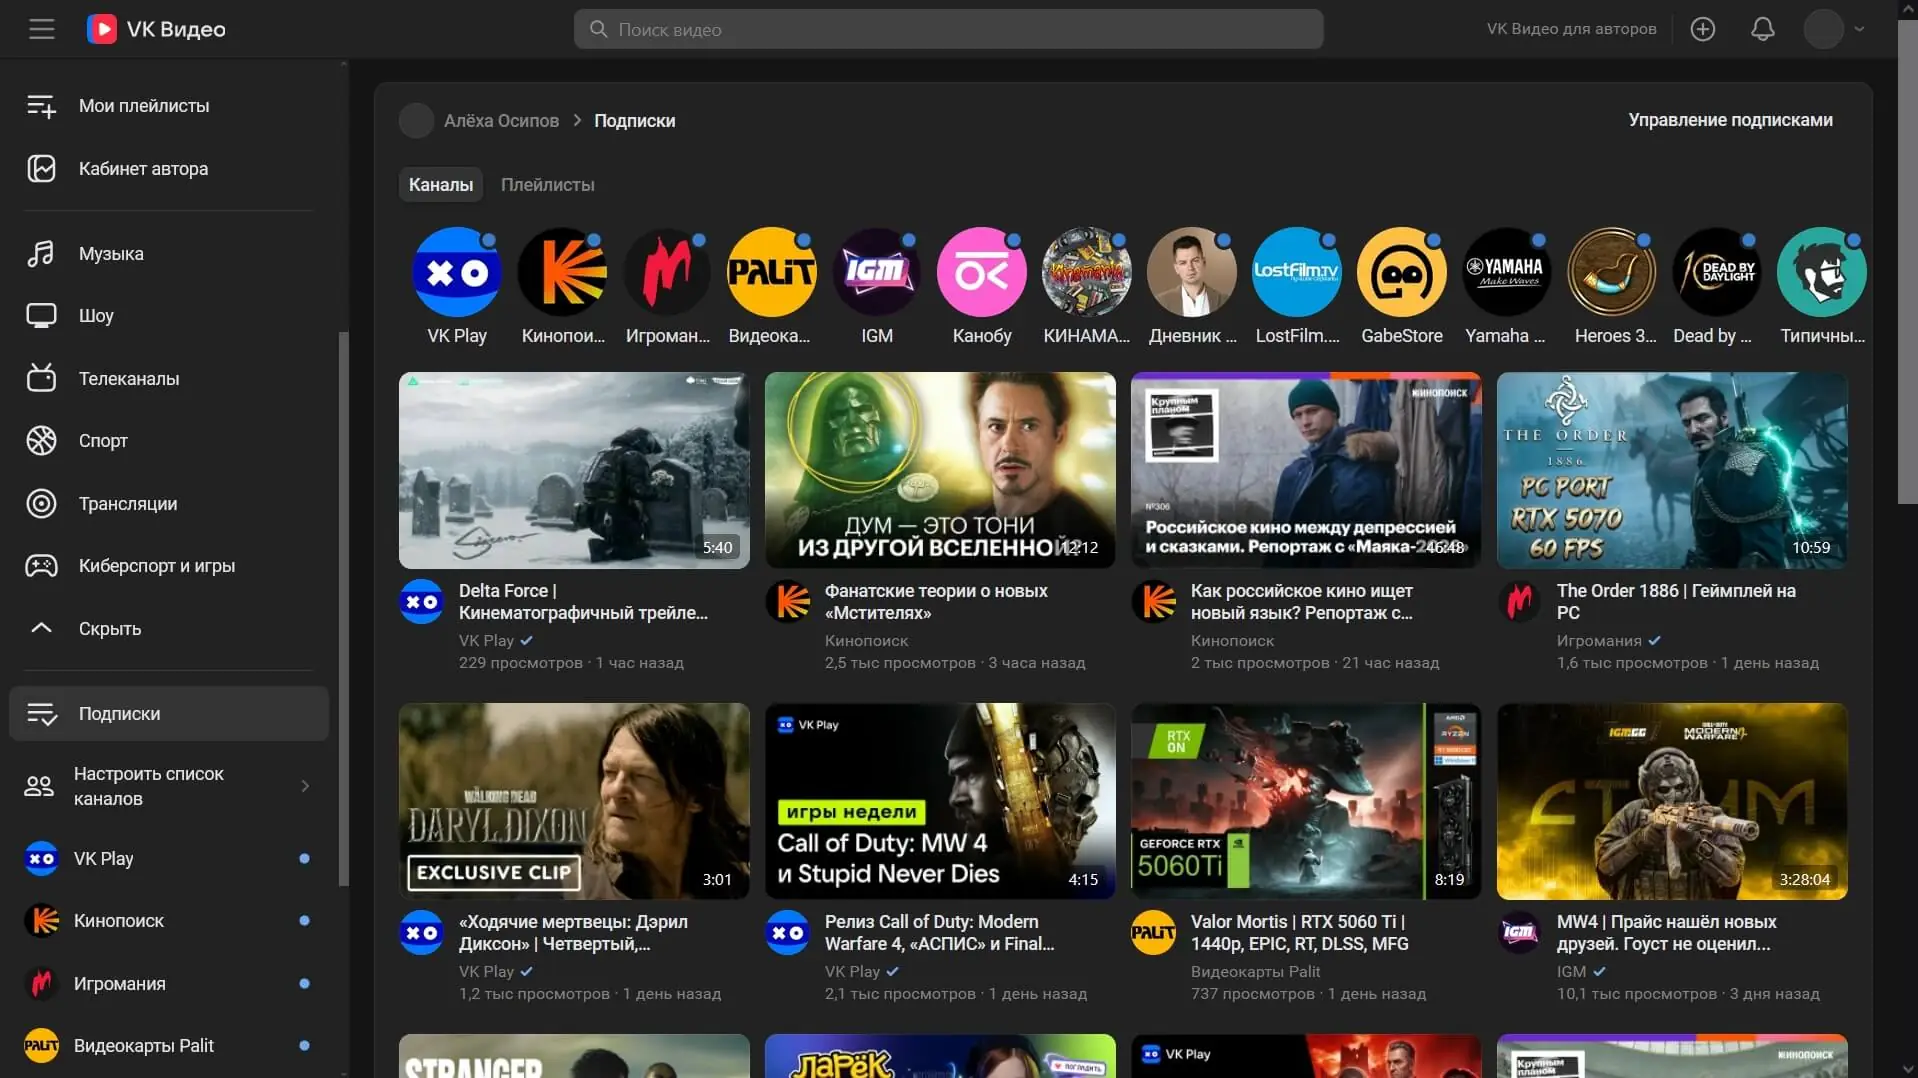
Task: Open the hamburger menu icon
Action: point(41,29)
